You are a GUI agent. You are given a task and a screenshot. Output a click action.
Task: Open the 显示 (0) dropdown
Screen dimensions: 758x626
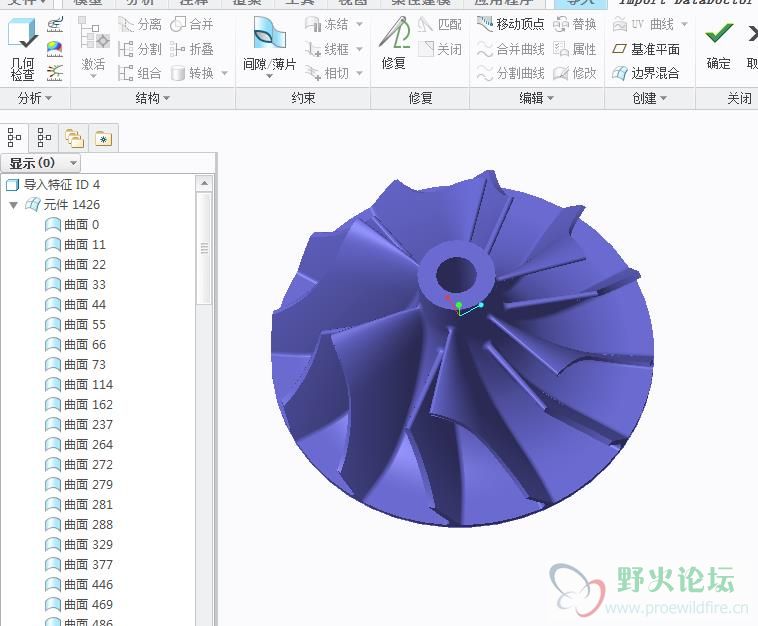(41, 163)
